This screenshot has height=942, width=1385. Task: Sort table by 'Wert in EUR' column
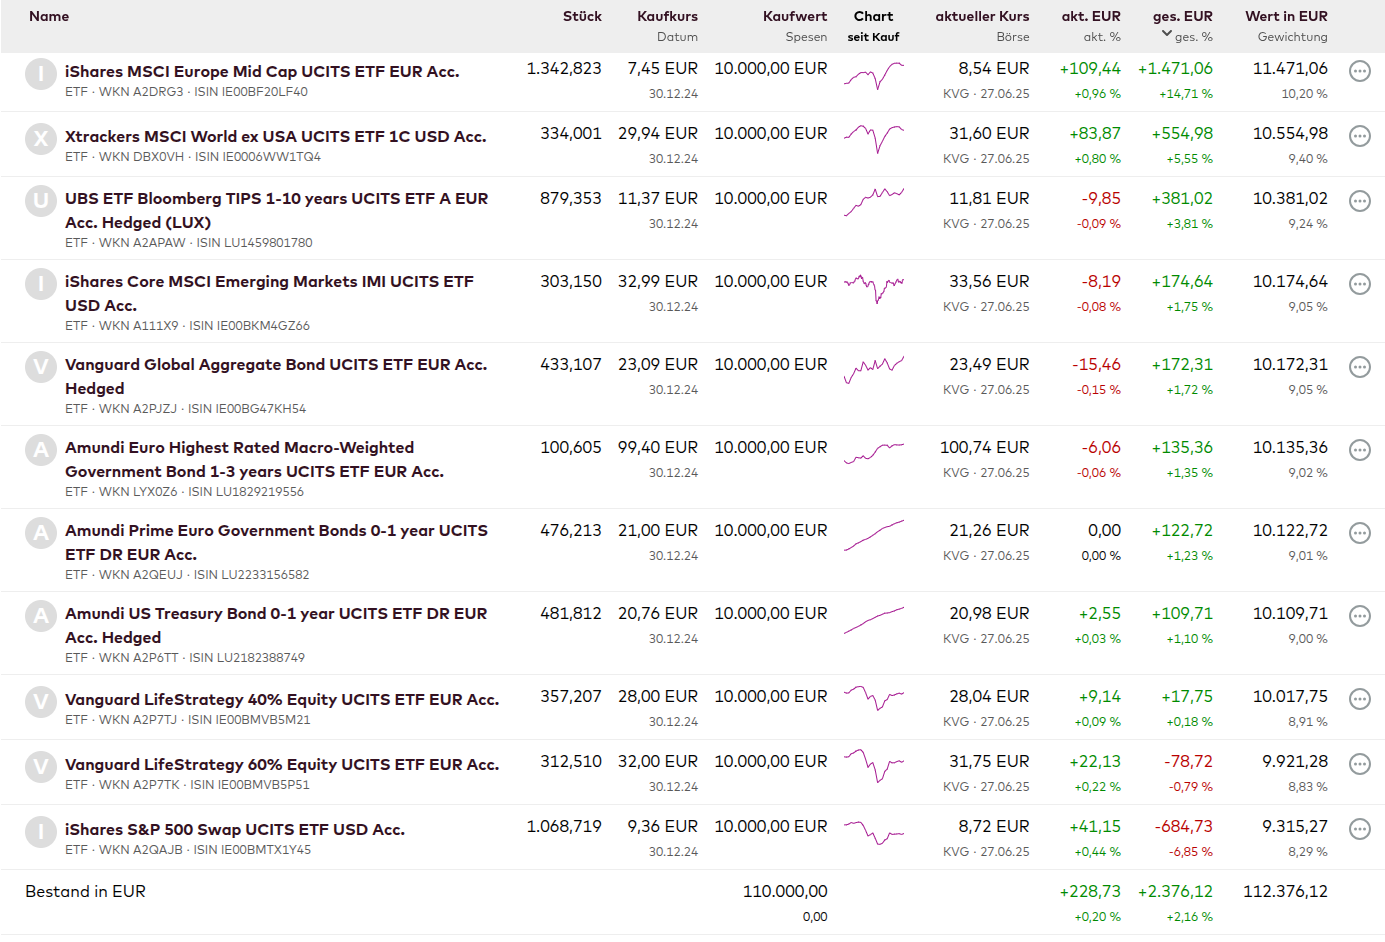(1286, 16)
